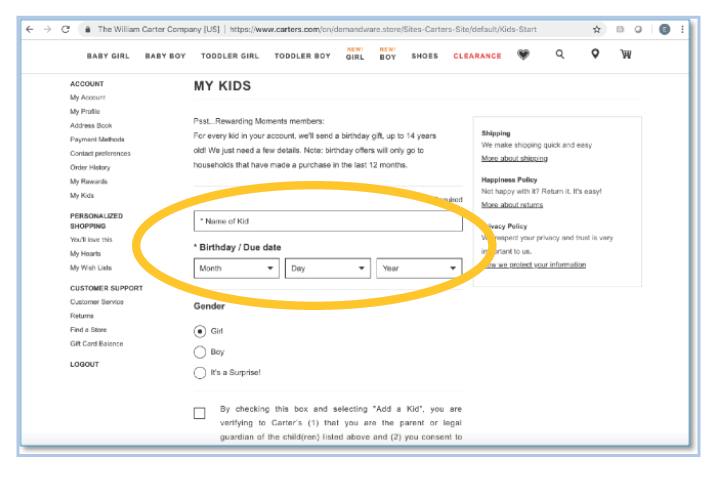
Task: Open the Day dropdown
Action: pos(328,268)
